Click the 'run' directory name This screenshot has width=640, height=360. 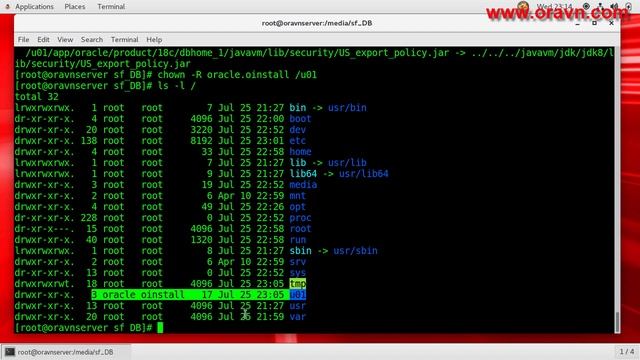(298, 240)
